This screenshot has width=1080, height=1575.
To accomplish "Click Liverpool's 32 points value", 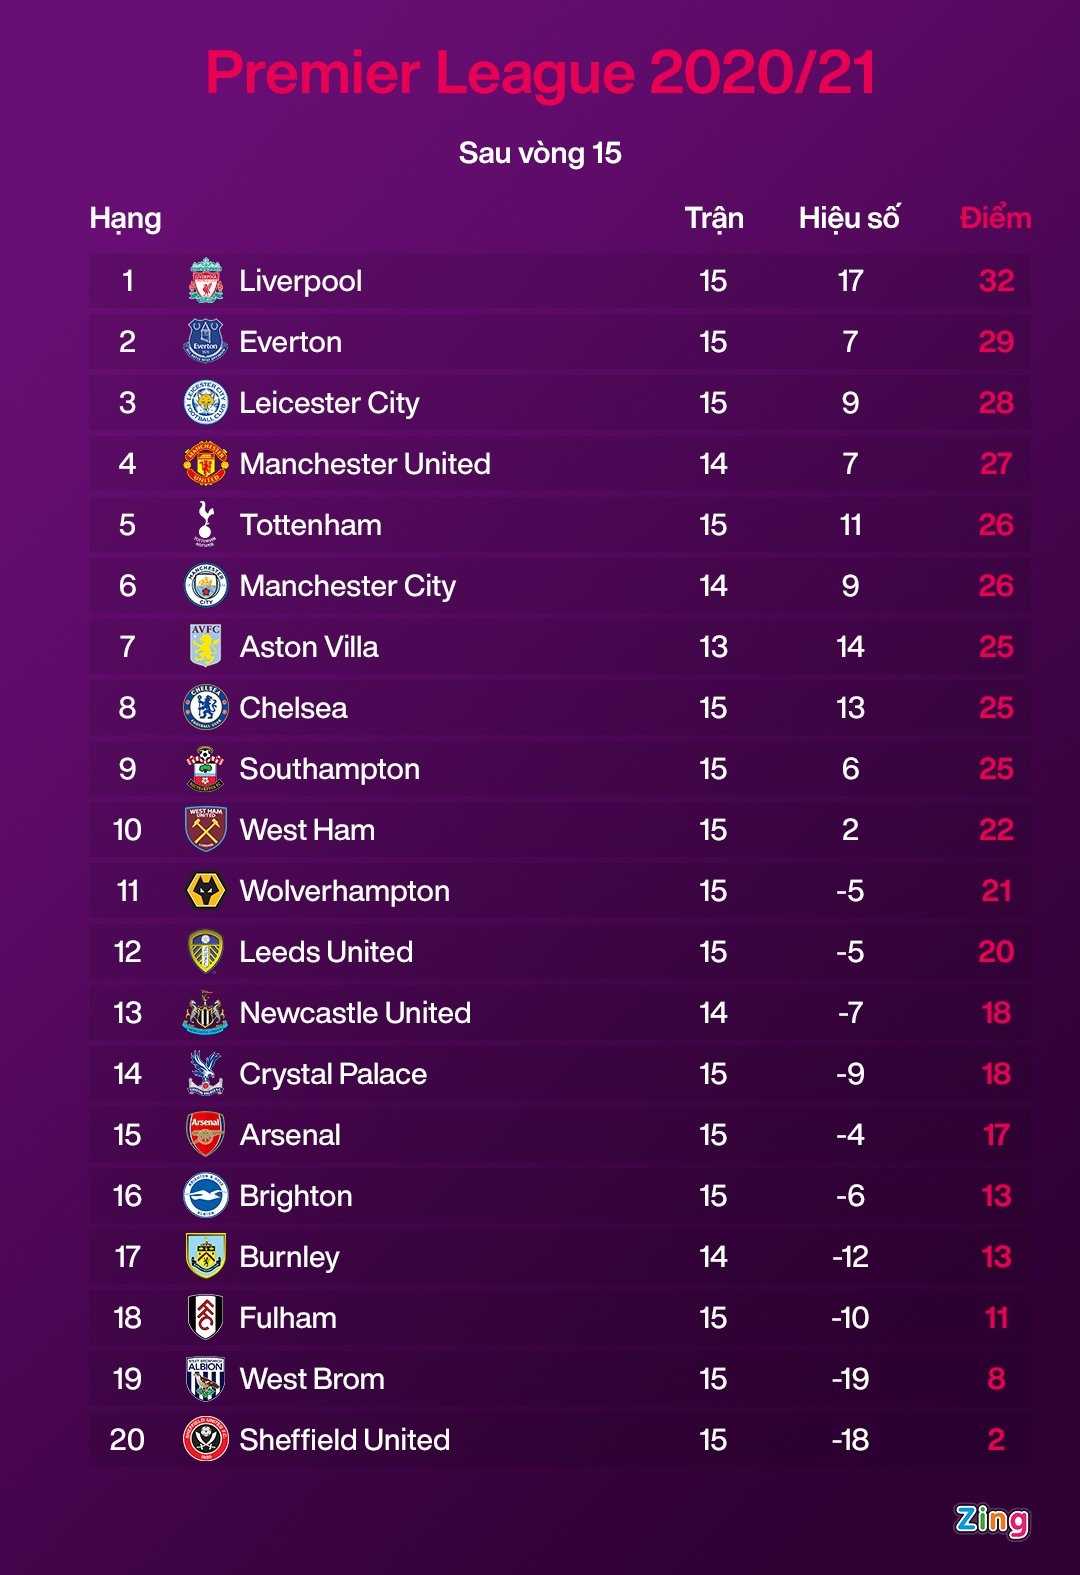I will 996,281.
